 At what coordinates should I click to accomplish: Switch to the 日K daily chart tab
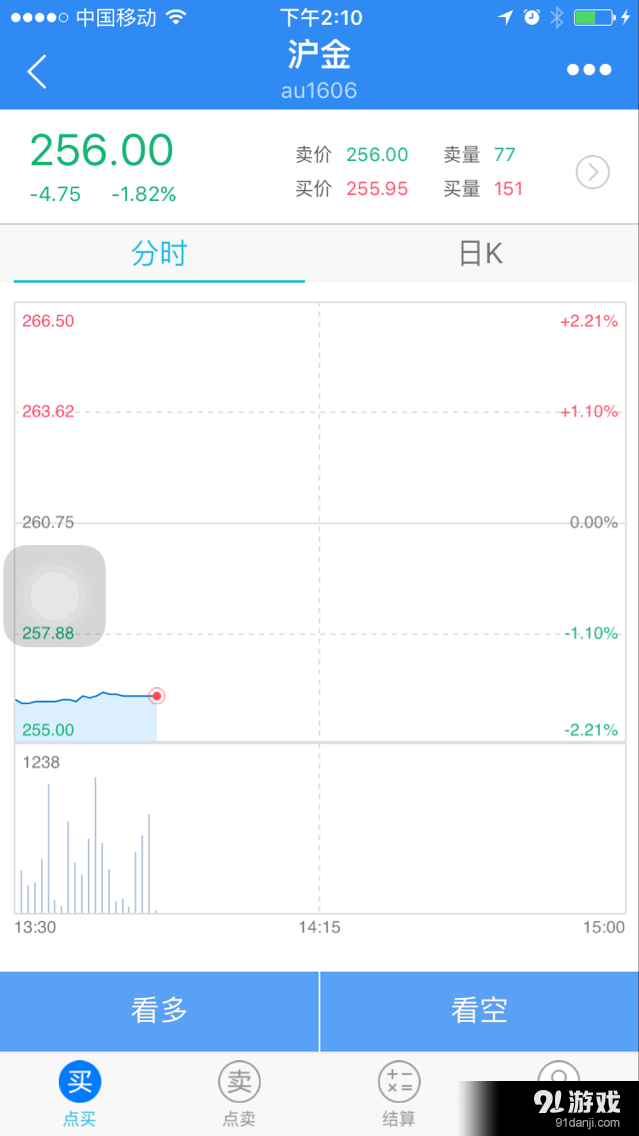click(x=479, y=253)
